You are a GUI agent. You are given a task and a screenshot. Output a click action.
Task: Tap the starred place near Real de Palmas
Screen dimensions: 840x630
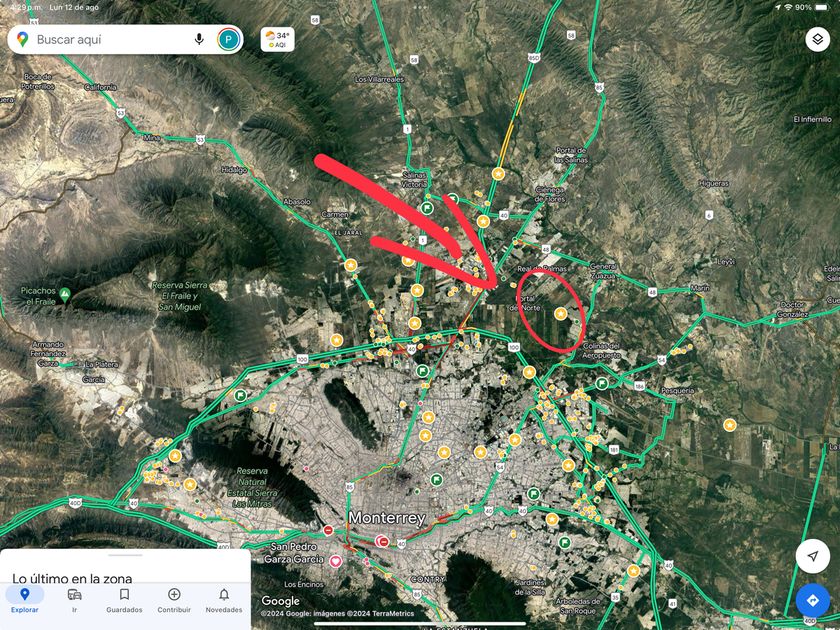pos(560,314)
